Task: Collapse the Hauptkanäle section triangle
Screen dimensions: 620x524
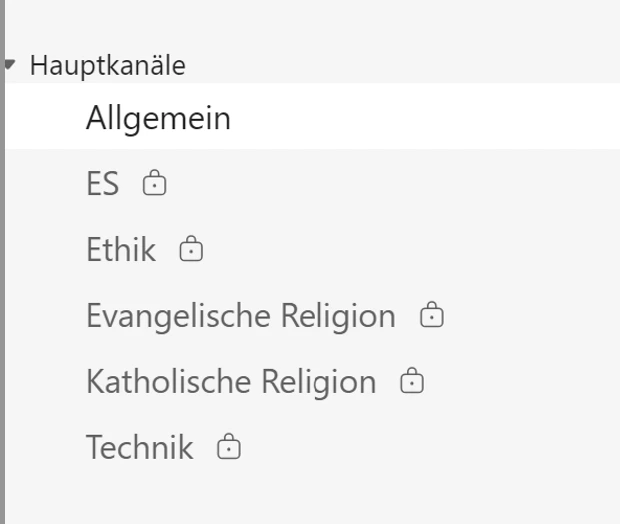Action: [x=10, y=66]
